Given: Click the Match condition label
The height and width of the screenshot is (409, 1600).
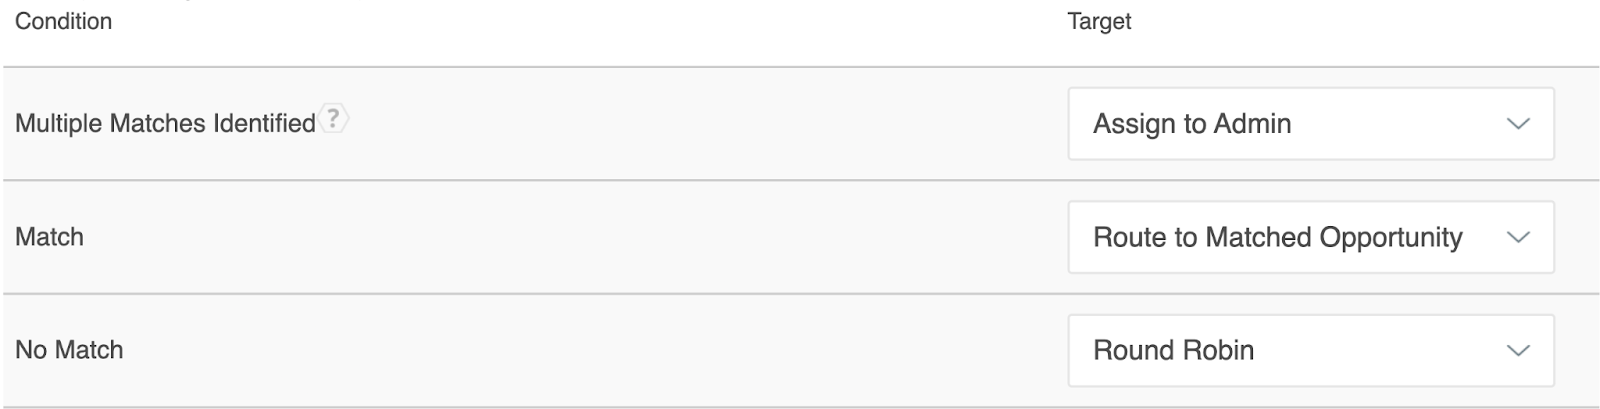Looking at the screenshot, I should (x=49, y=237).
